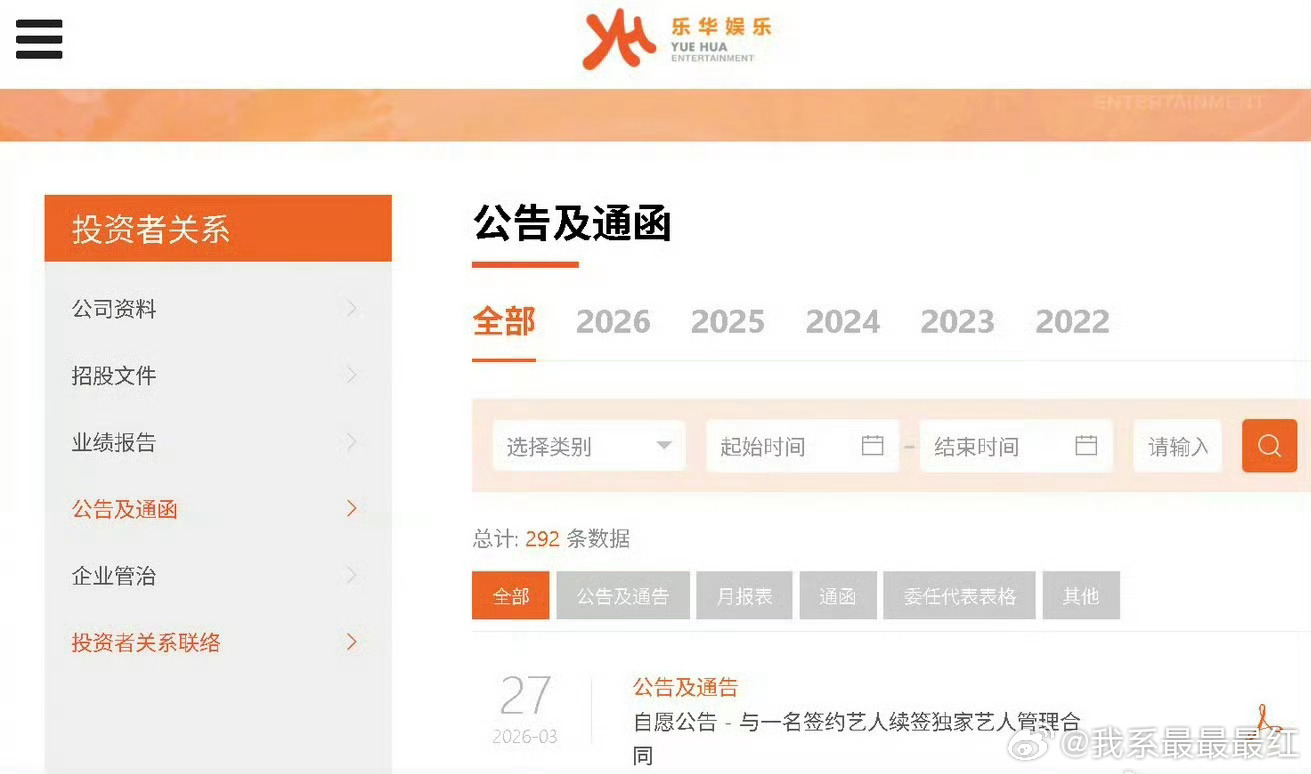Viewport: 1311px width, 774px height.
Task: Expand the chevron beside 公告及通函
Action: click(x=351, y=508)
